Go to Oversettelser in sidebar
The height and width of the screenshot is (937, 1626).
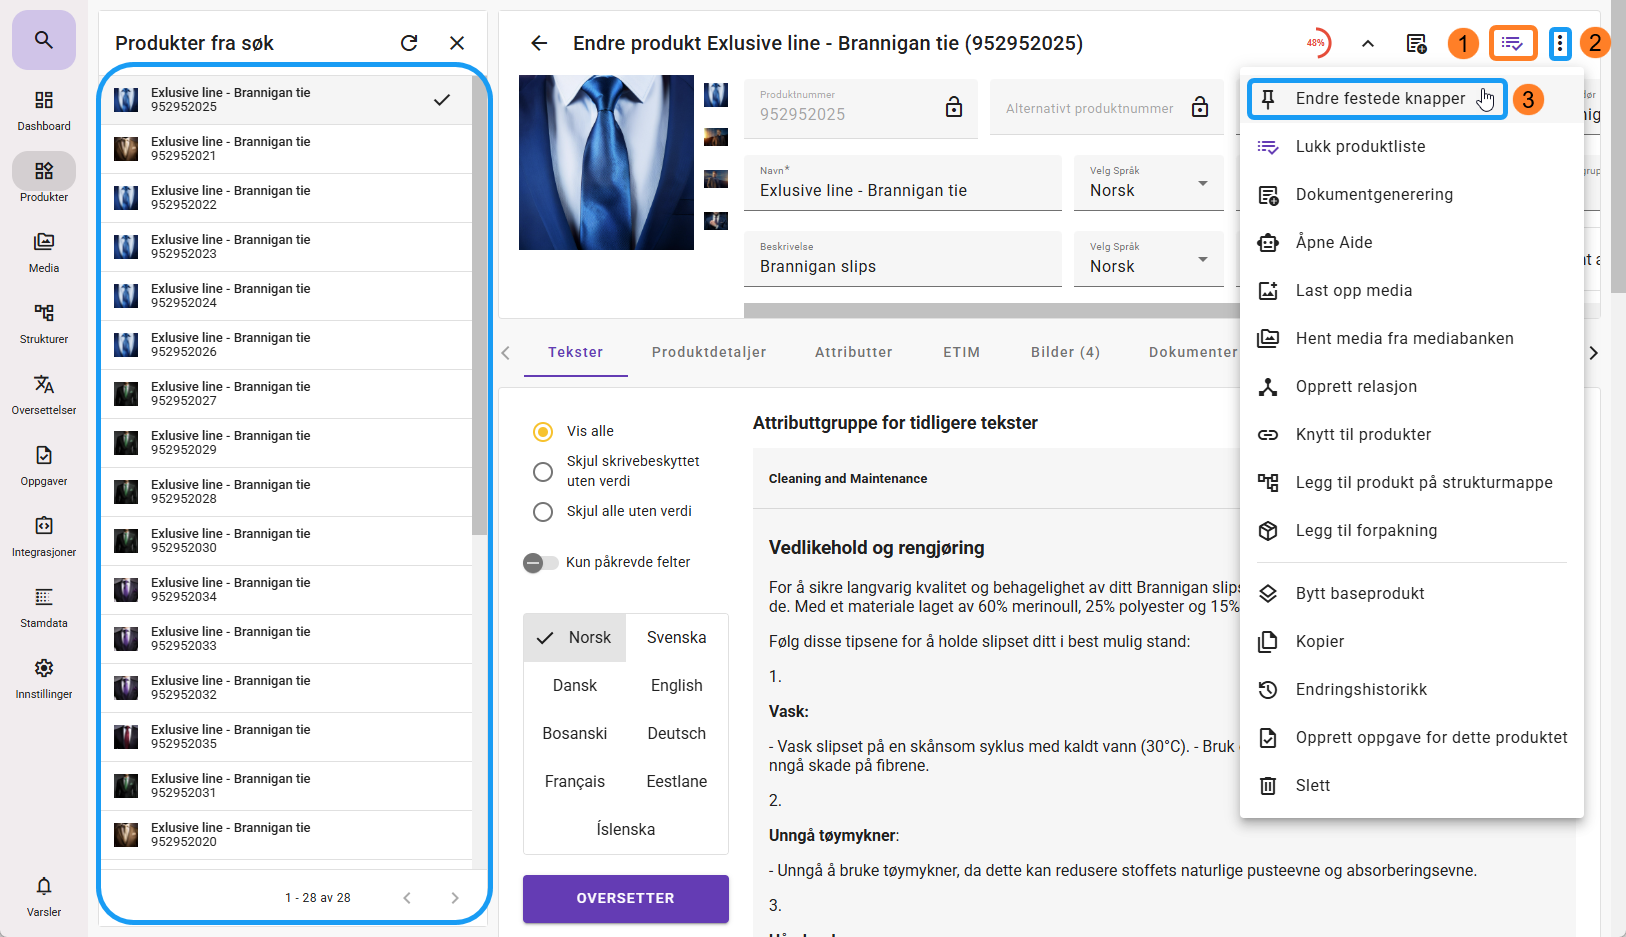(44, 394)
